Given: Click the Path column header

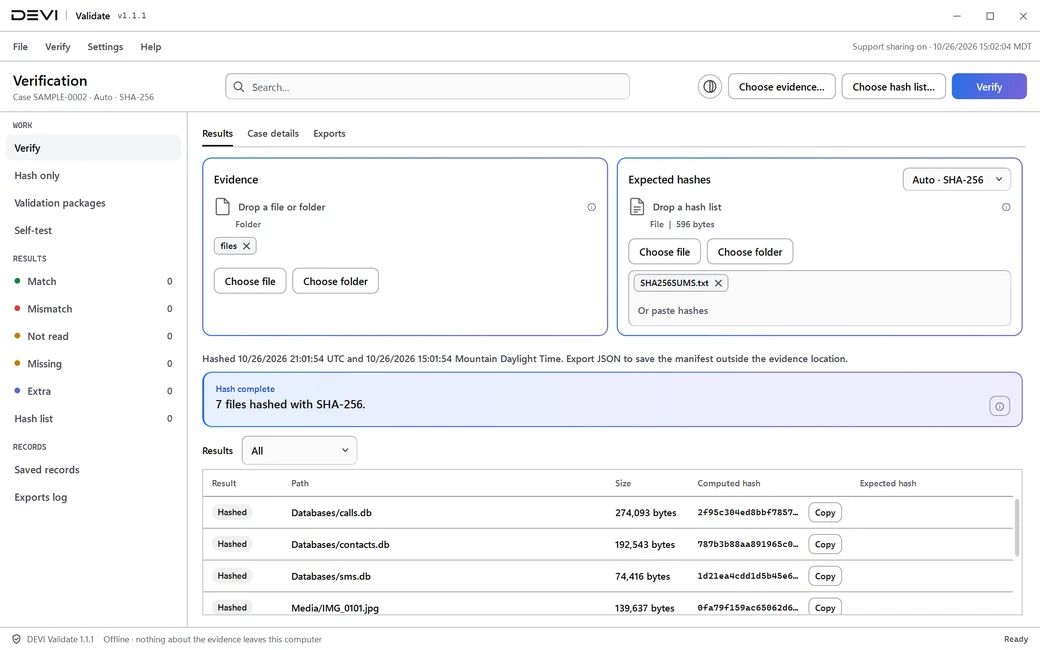Looking at the screenshot, I should 300,484.
